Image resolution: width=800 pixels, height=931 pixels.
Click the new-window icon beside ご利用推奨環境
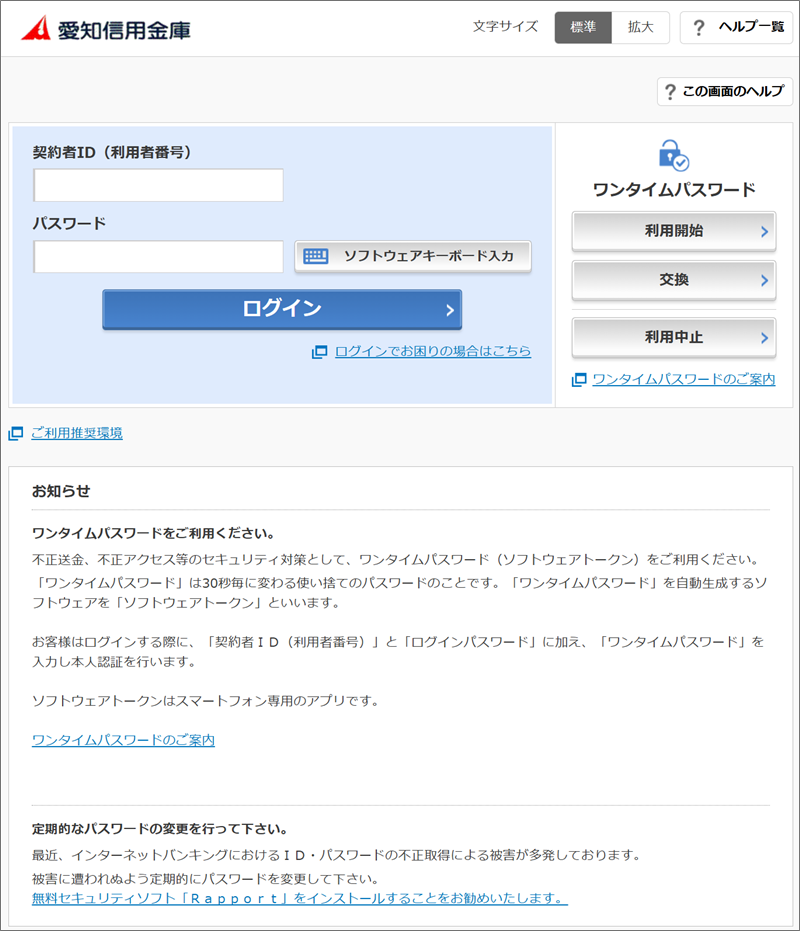click(16, 433)
